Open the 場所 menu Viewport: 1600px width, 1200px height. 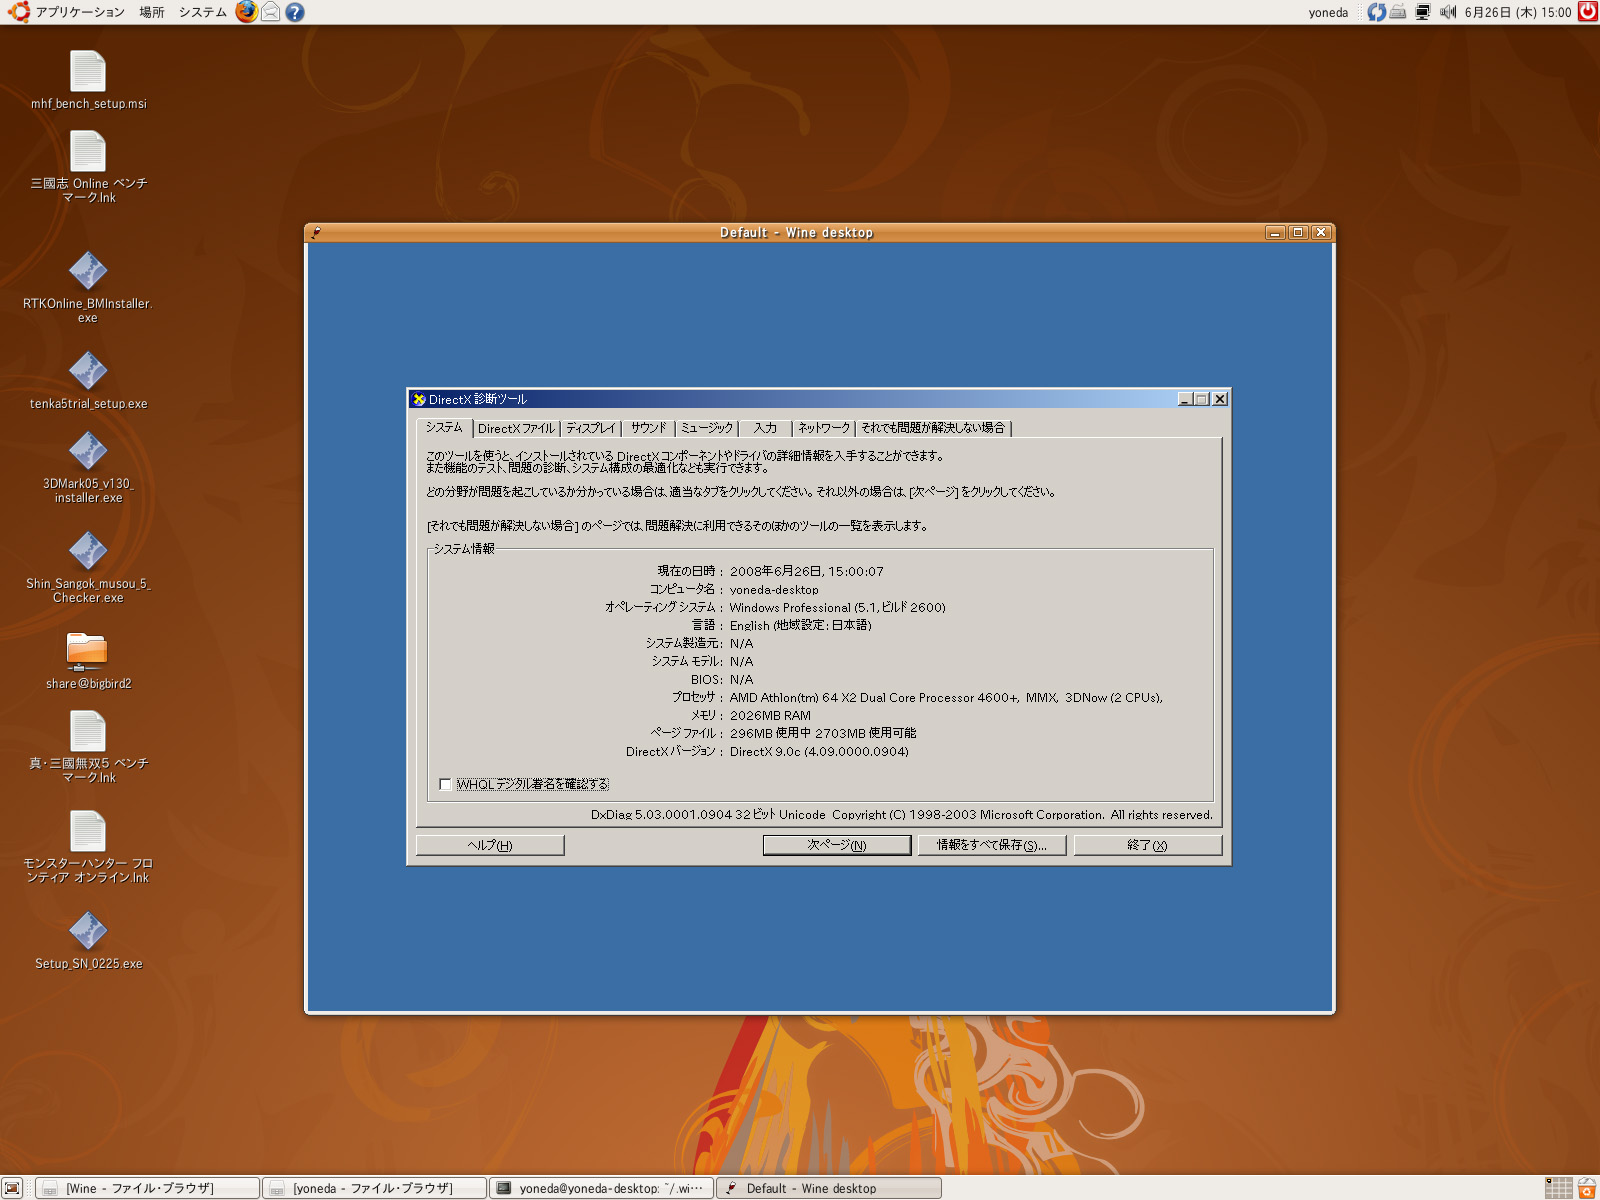click(152, 12)
